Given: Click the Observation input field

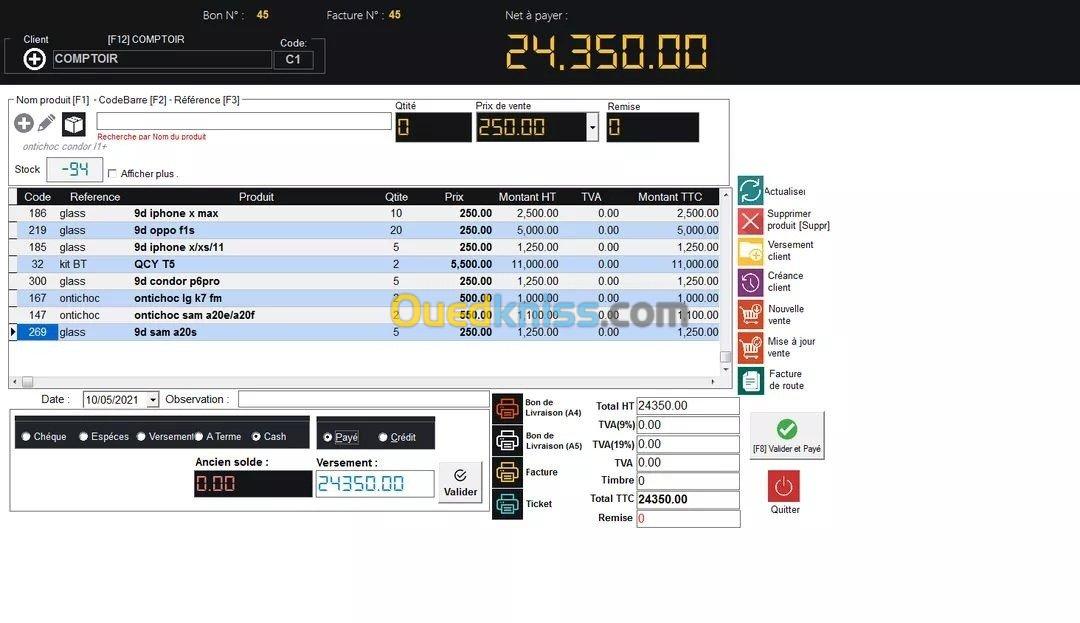Looking at the screenshot, I should pyautogui.click(x=364, y=399).
